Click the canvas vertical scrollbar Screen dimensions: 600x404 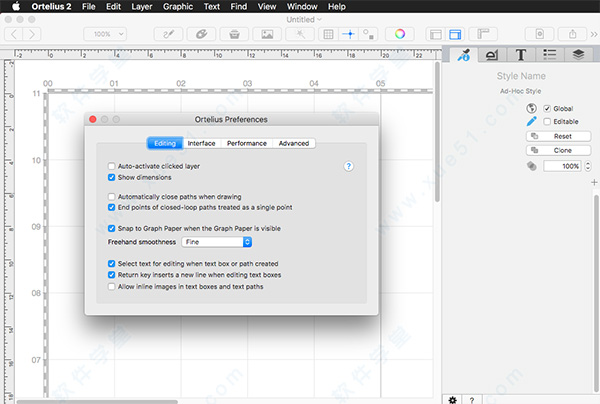[437, 132]
